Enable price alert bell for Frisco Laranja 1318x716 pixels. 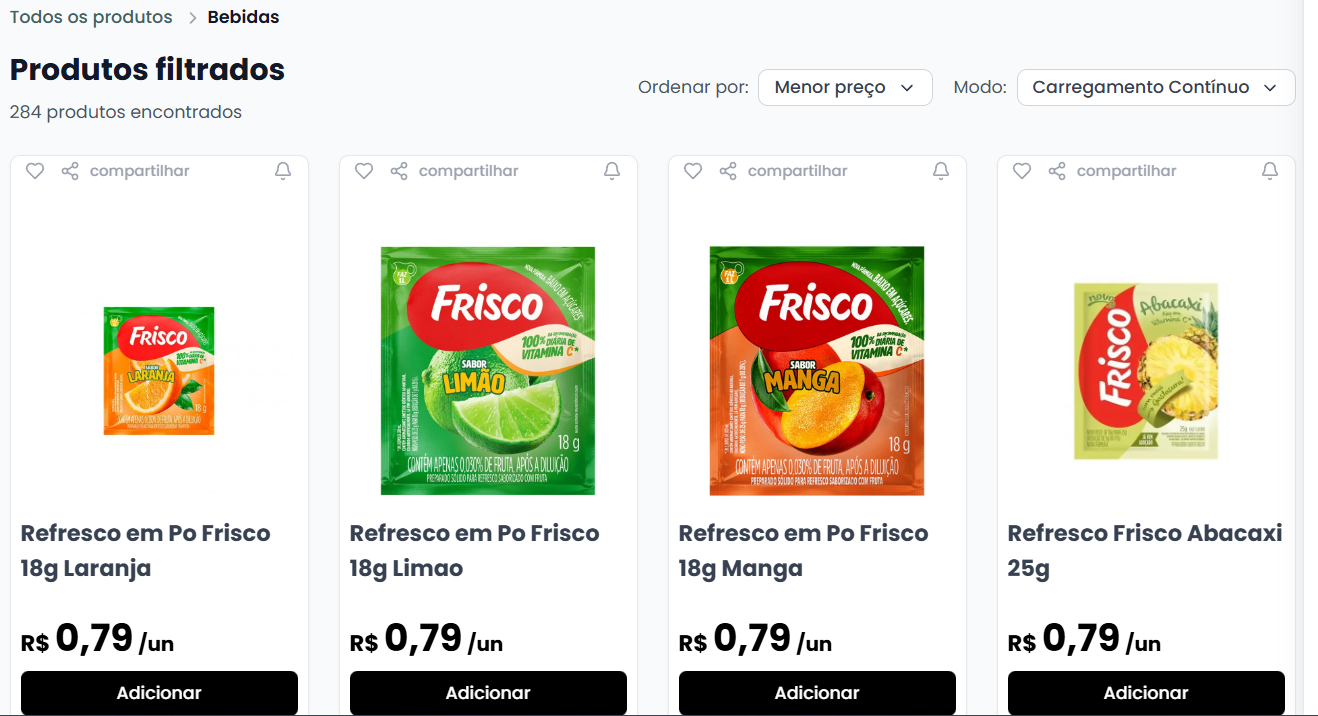pyautogui.click(x=283, y=171)
